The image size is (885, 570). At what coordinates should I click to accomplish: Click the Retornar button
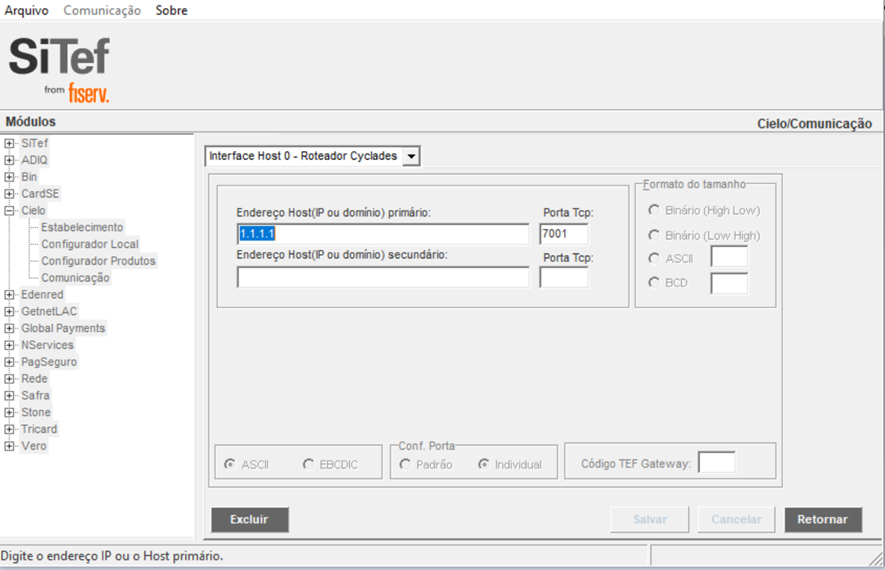click(823, 520)
